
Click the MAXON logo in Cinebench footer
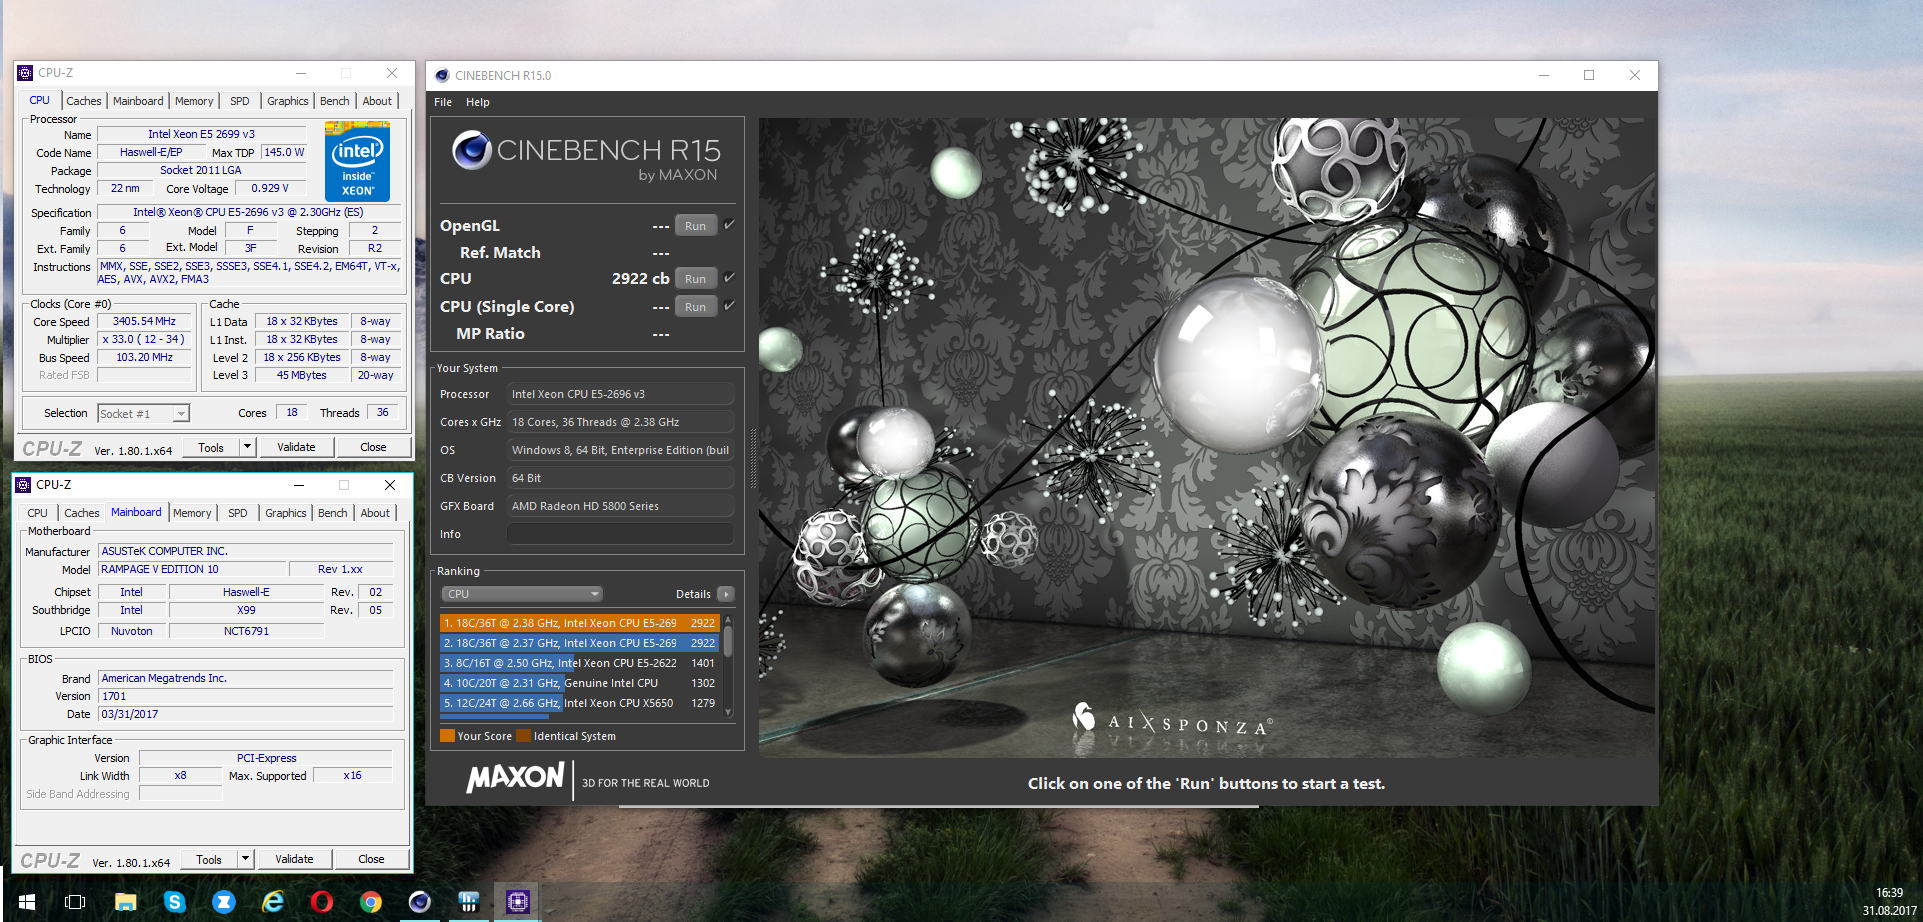(x=515, y=778)
